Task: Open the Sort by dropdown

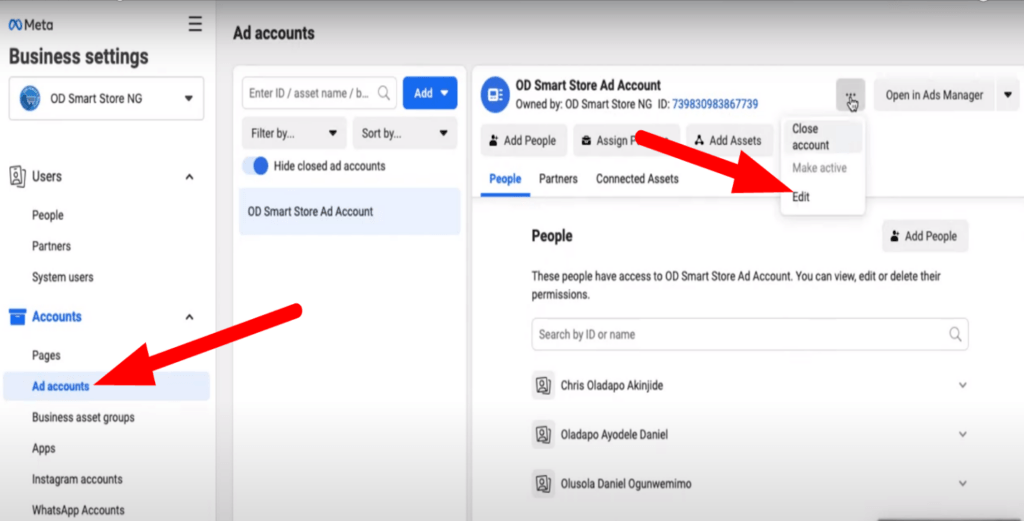Action: pos(405,133)
